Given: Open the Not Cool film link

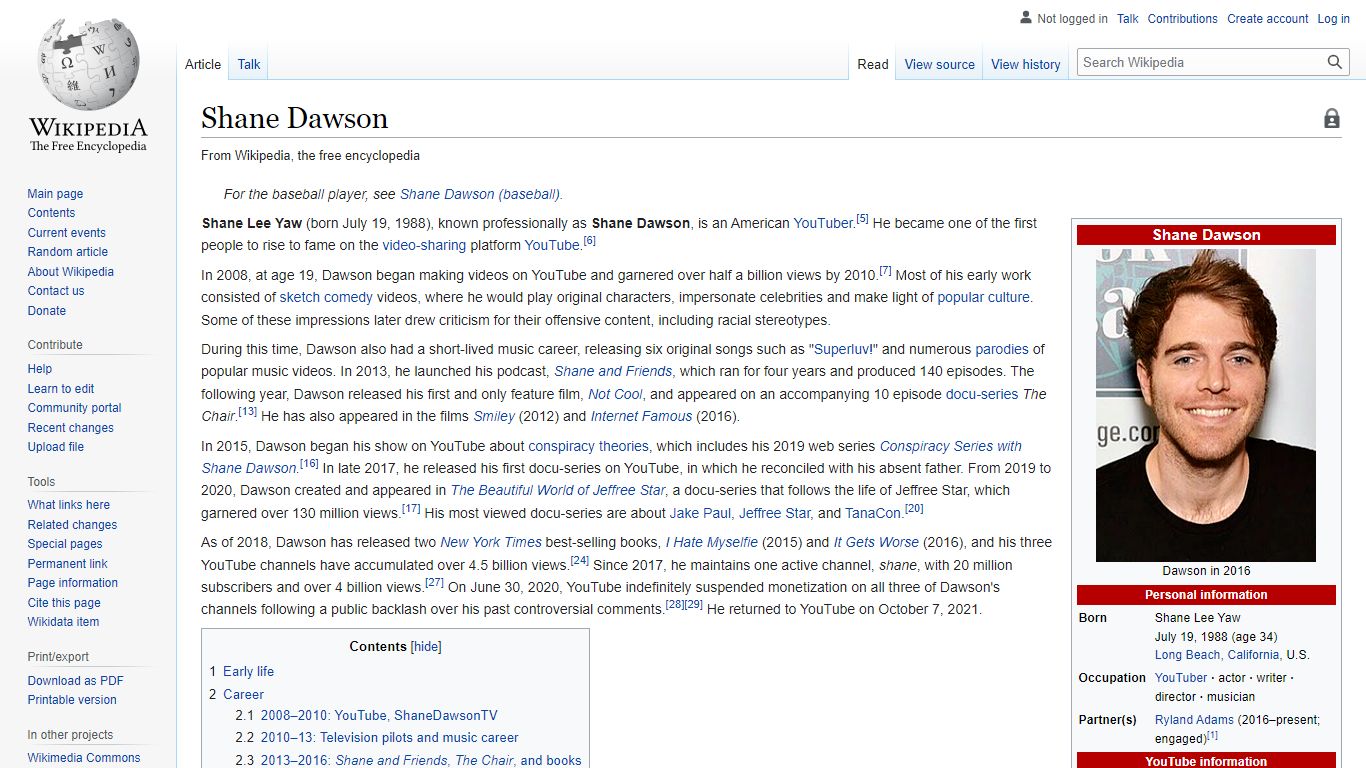Looking at the screenshot, I should (615, 394).
